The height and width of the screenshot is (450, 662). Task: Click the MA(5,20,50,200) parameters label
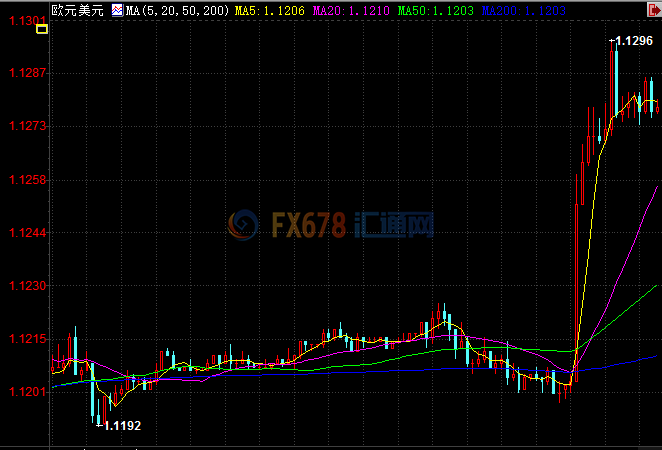[177, 11]
